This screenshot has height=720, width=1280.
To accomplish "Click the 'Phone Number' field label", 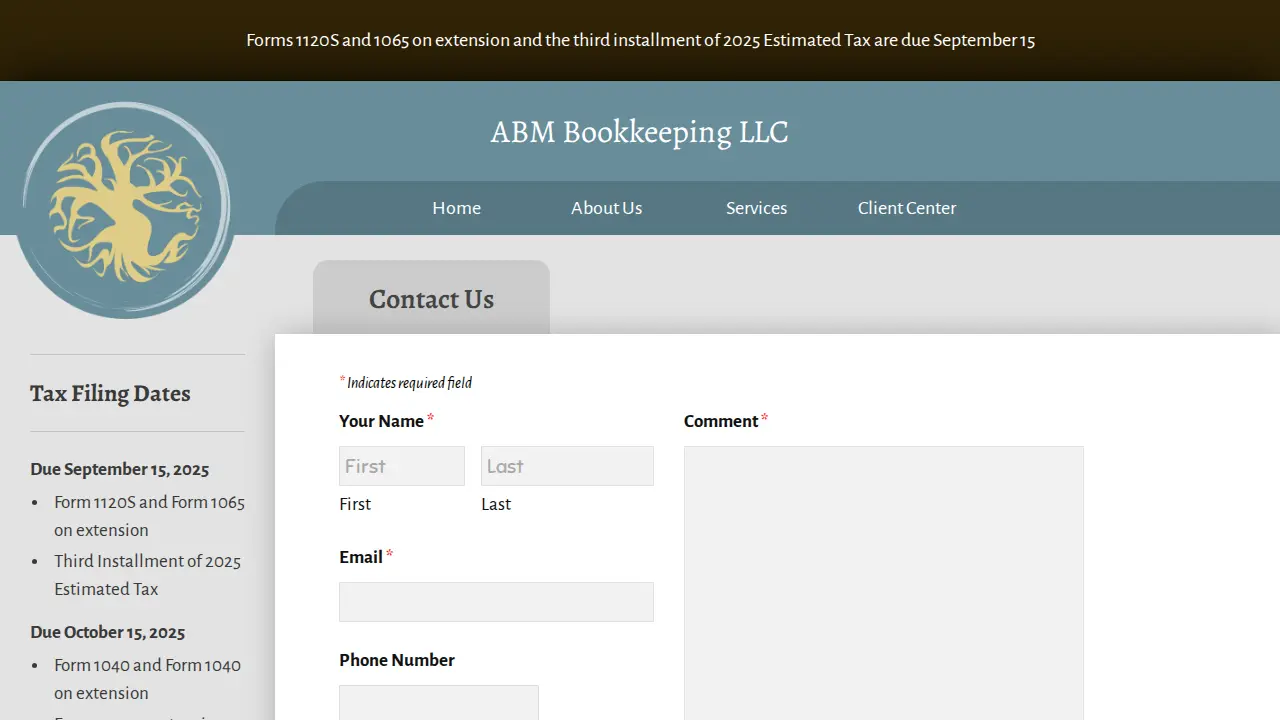I will [x=397, y=660].
